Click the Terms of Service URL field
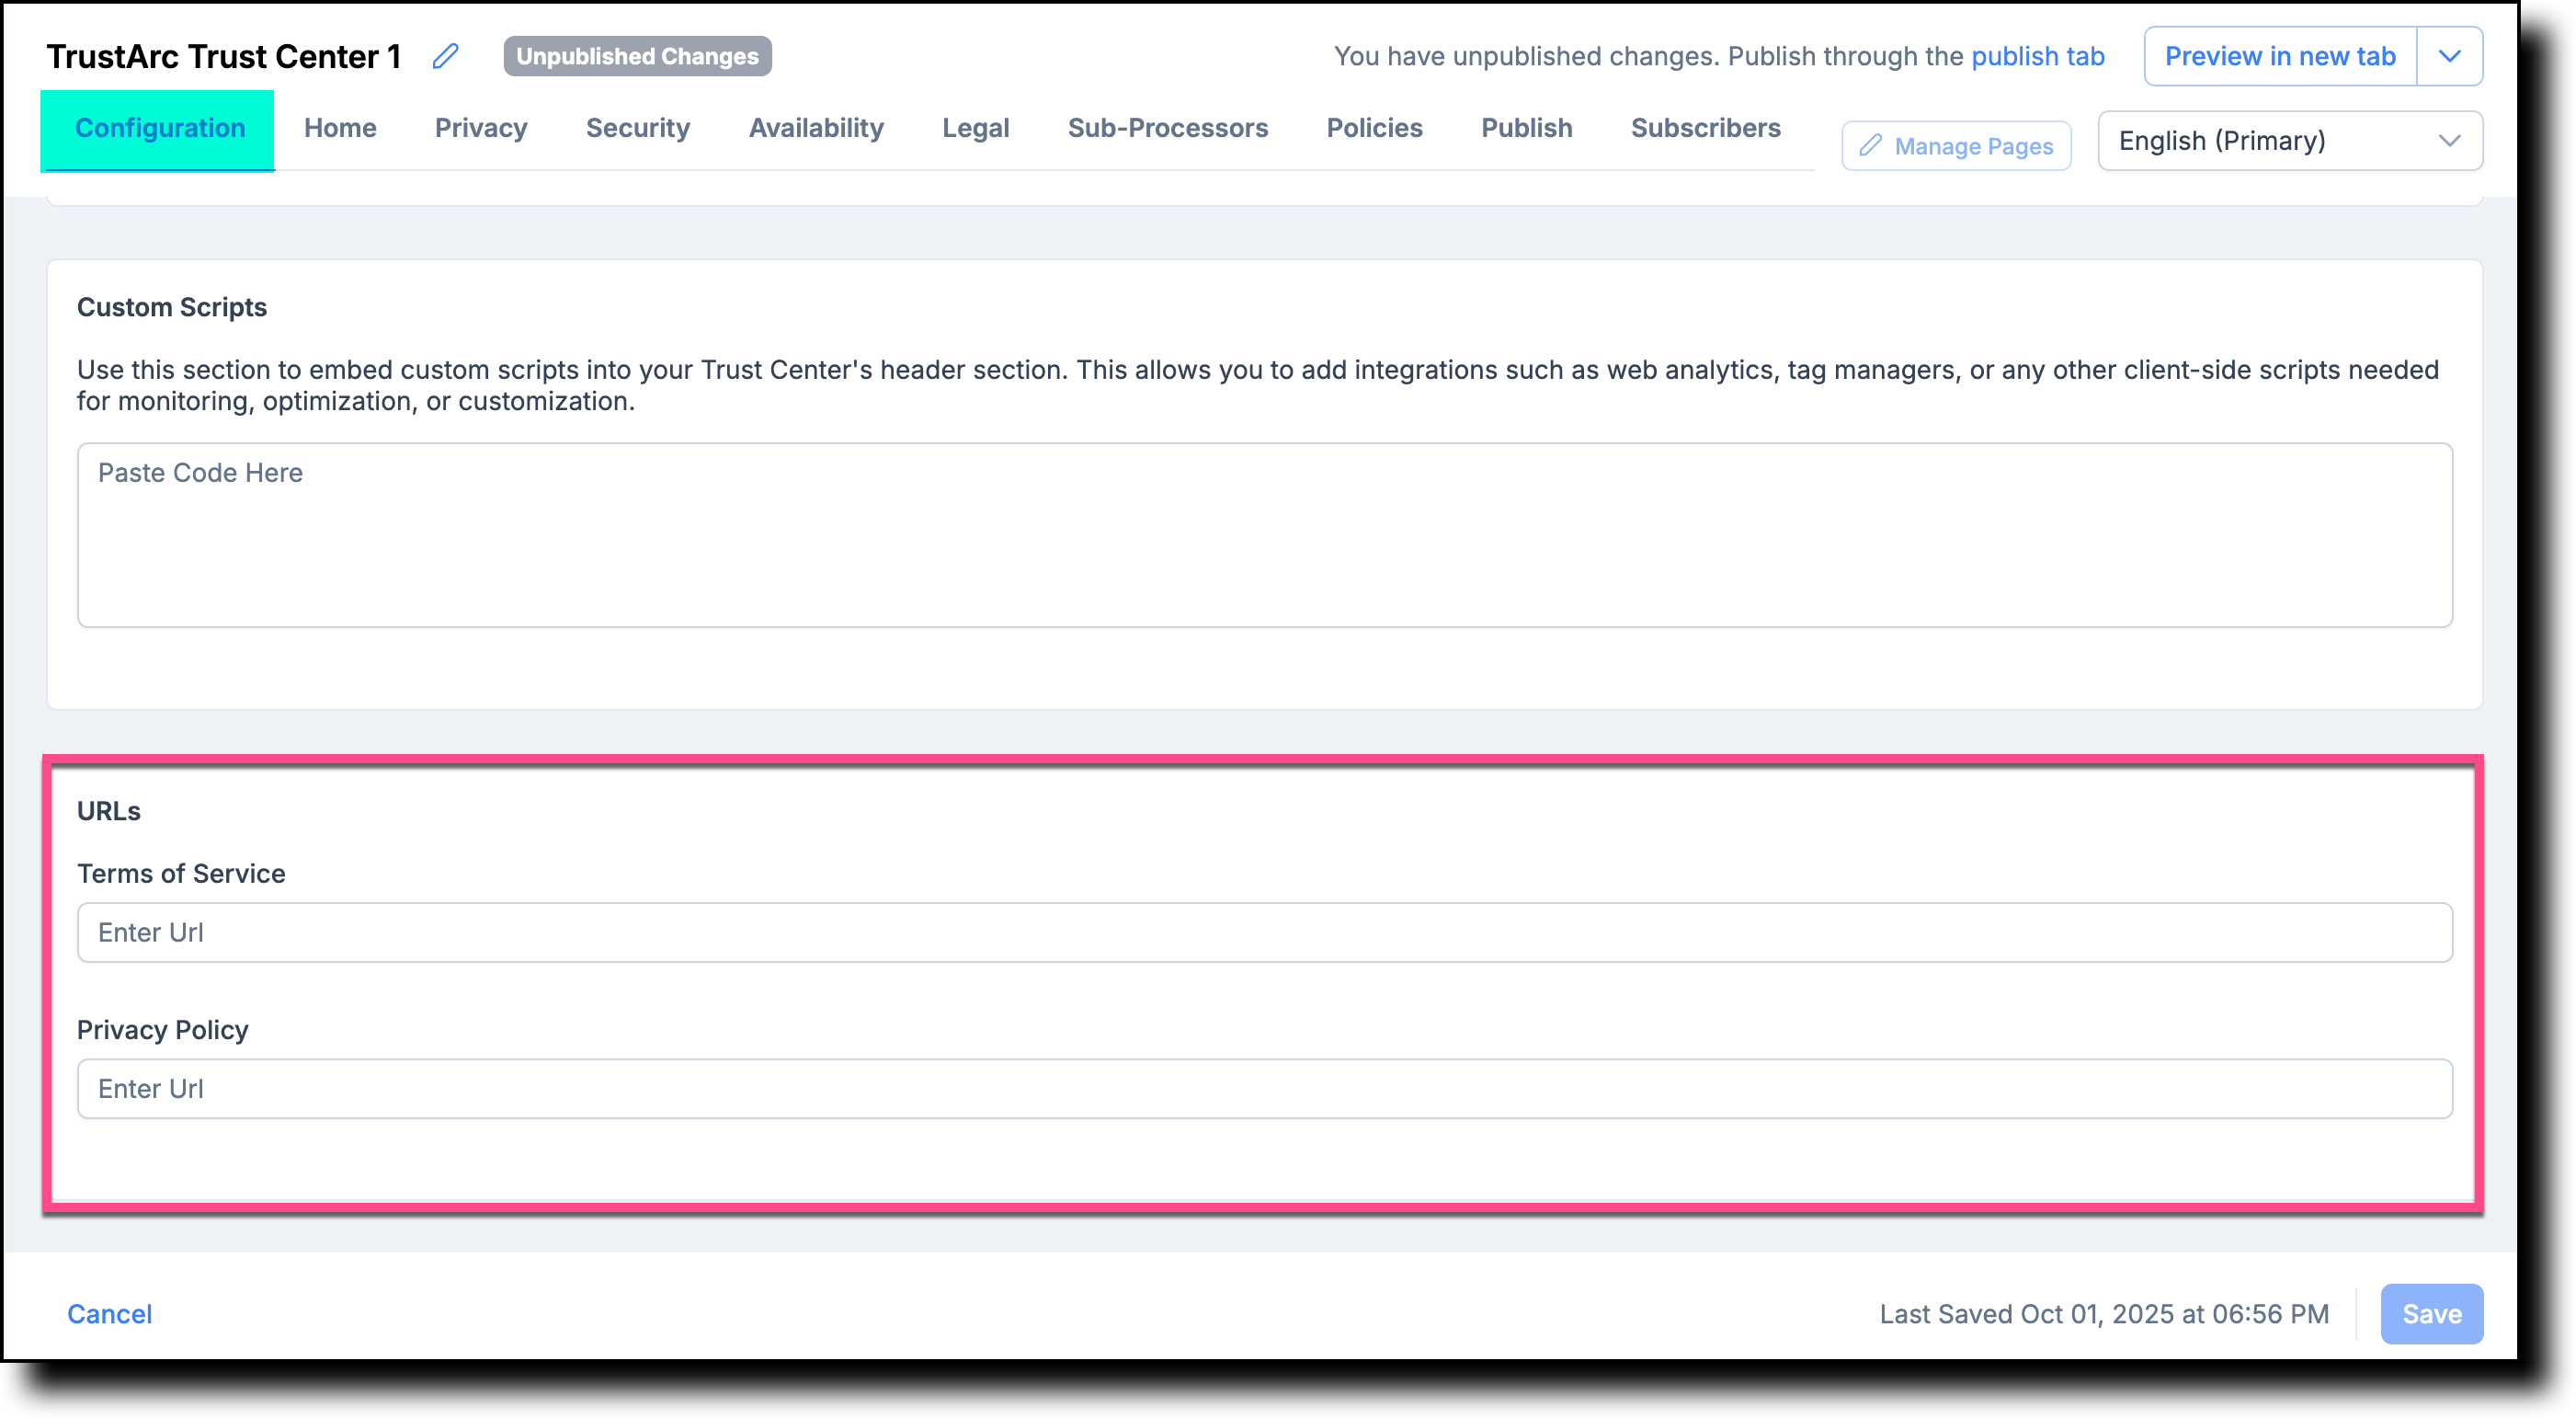This screenshot has width=2576, height=1418. pos(1264,933)
